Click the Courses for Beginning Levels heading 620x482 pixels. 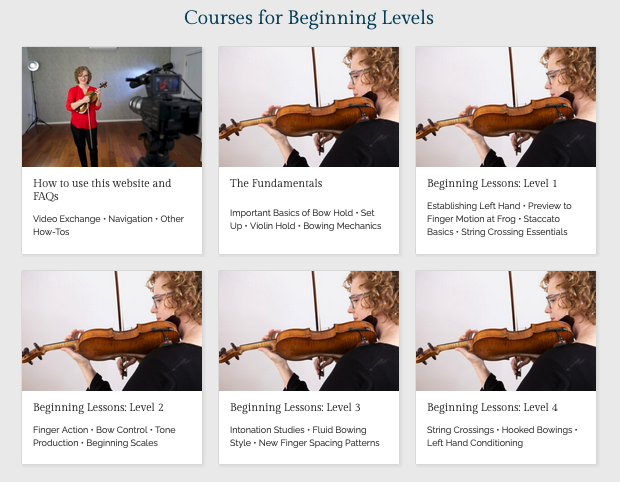[x=309, y=18]
